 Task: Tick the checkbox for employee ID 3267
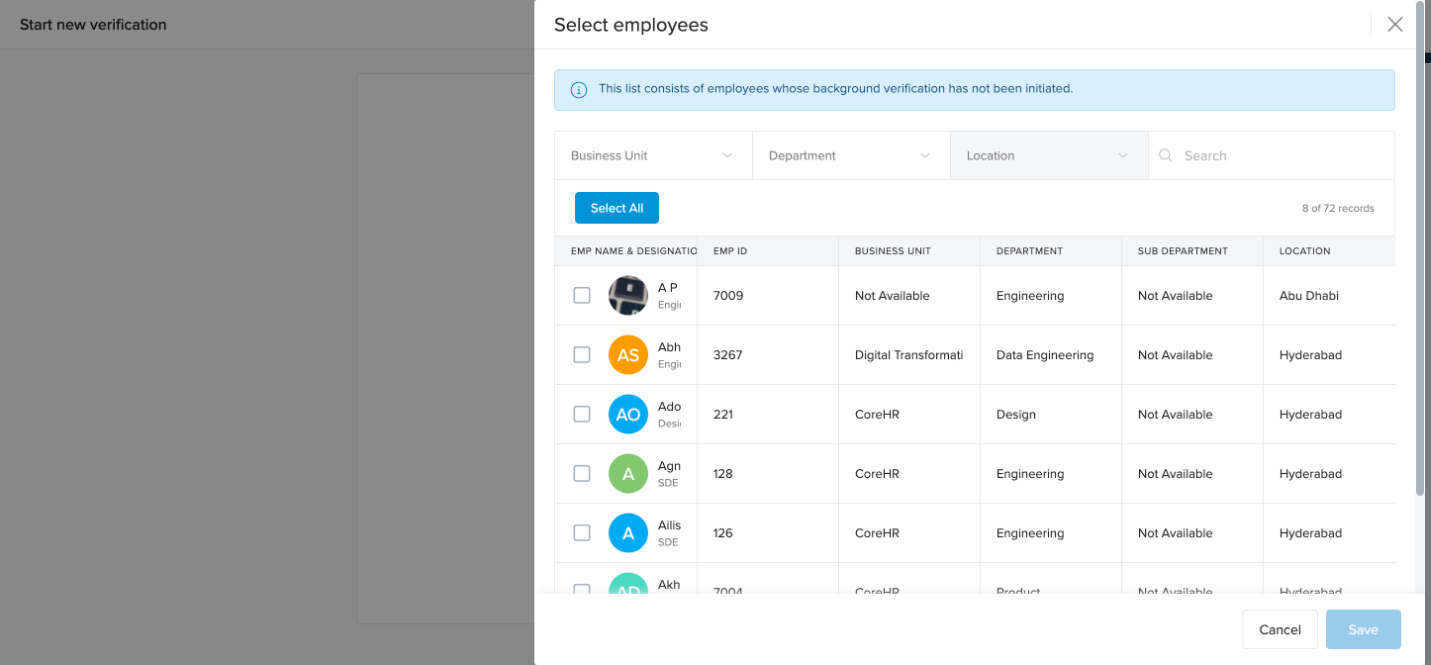coord(582,355)
